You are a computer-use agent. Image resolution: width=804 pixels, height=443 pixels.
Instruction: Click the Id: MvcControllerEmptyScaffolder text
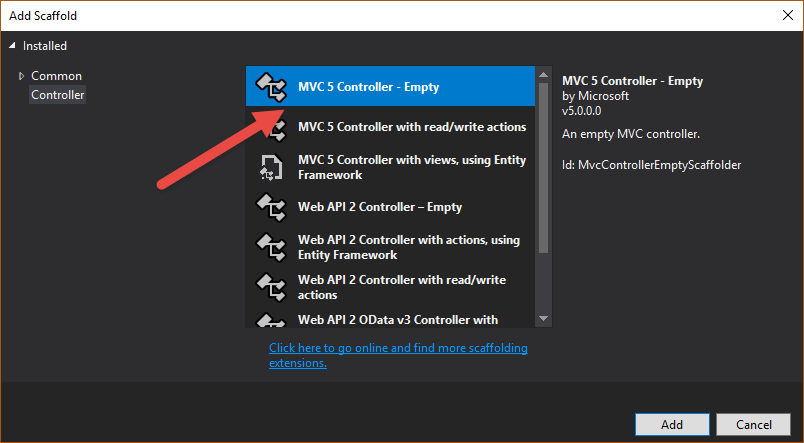coord(652,165)
